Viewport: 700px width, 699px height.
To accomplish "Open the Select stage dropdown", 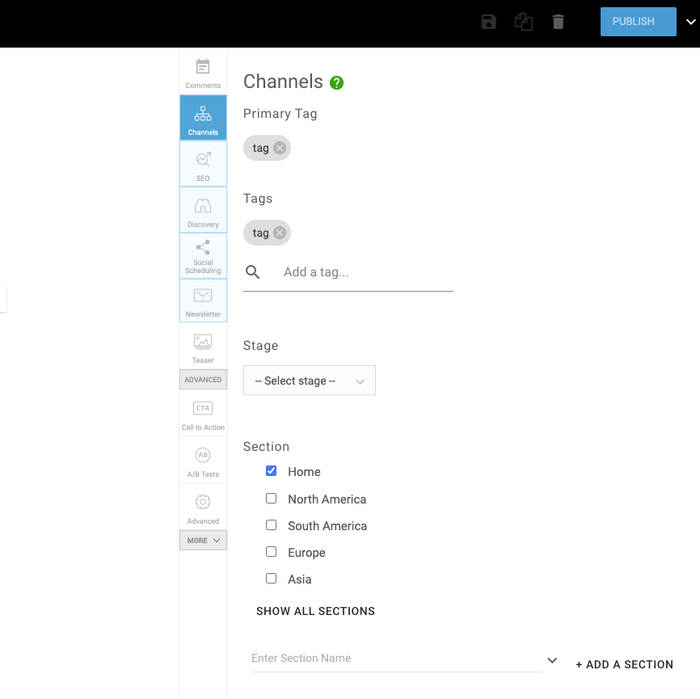I will [x=309, y=381].
